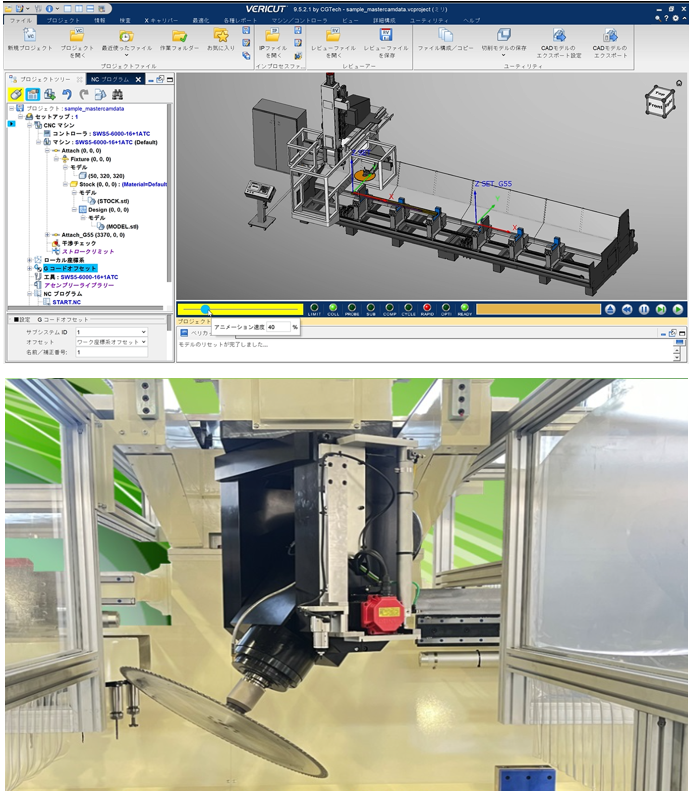Open オフセット combo box
Screen dimensions: 691x793
[x=111, y=342]
